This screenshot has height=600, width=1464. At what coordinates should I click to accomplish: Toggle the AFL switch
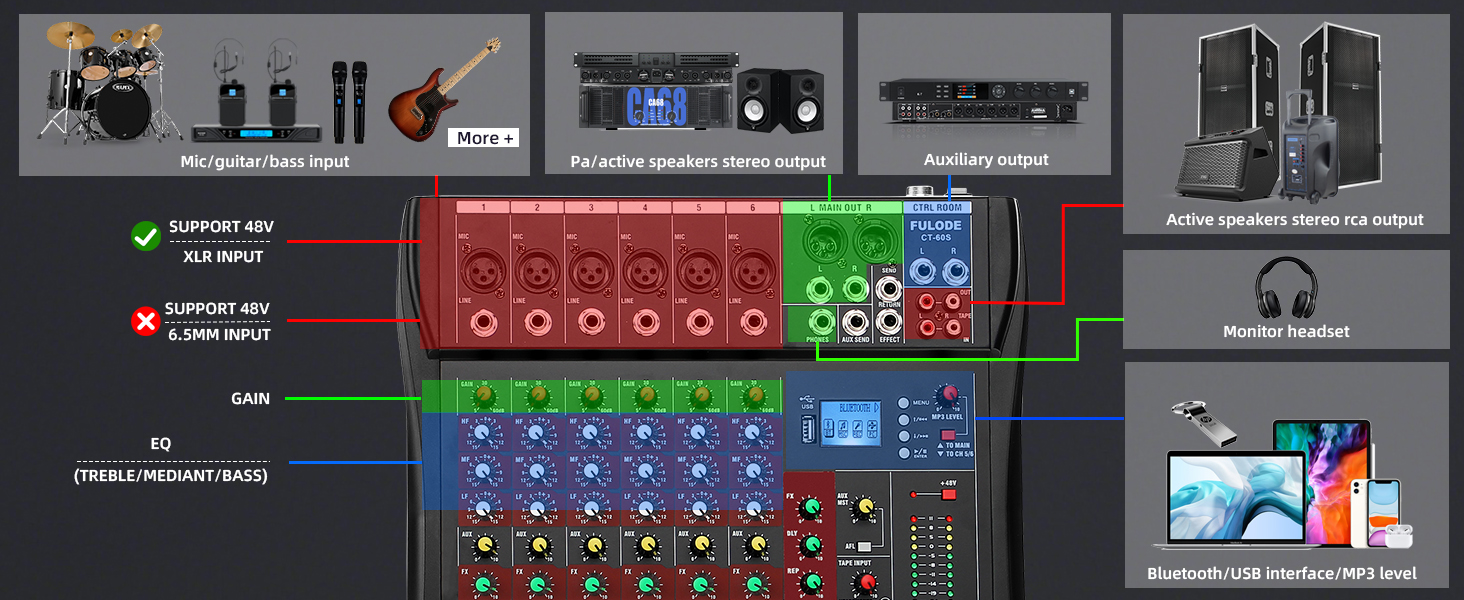864,546
